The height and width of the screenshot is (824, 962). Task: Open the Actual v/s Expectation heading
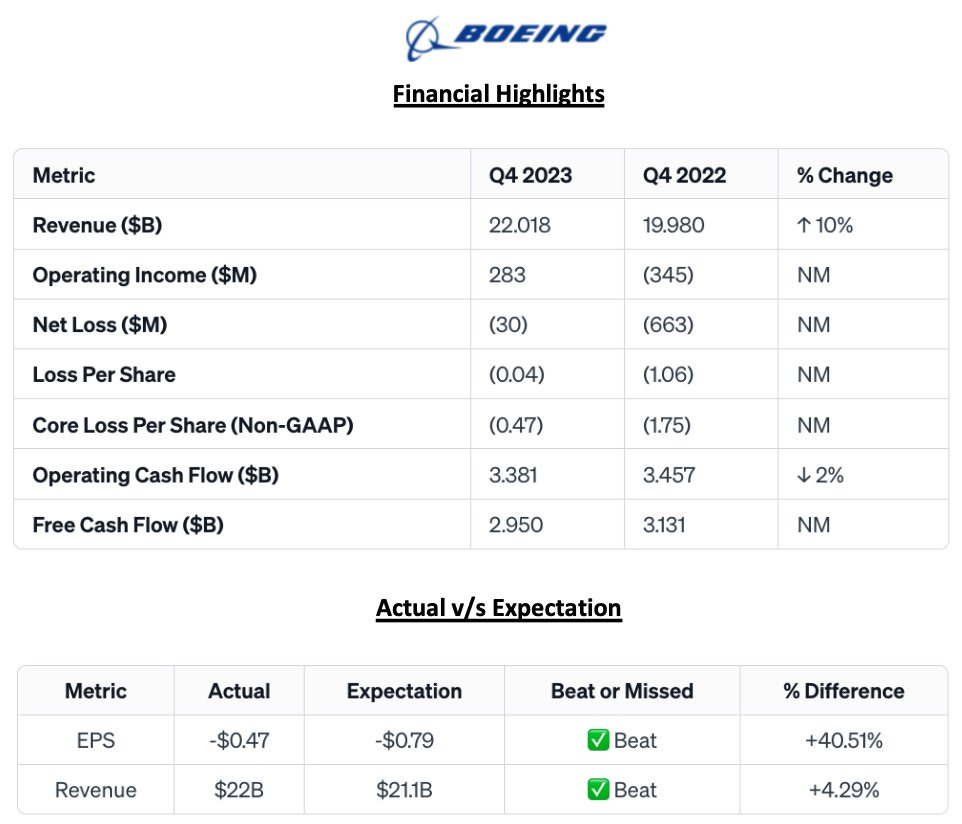point(498,608)
